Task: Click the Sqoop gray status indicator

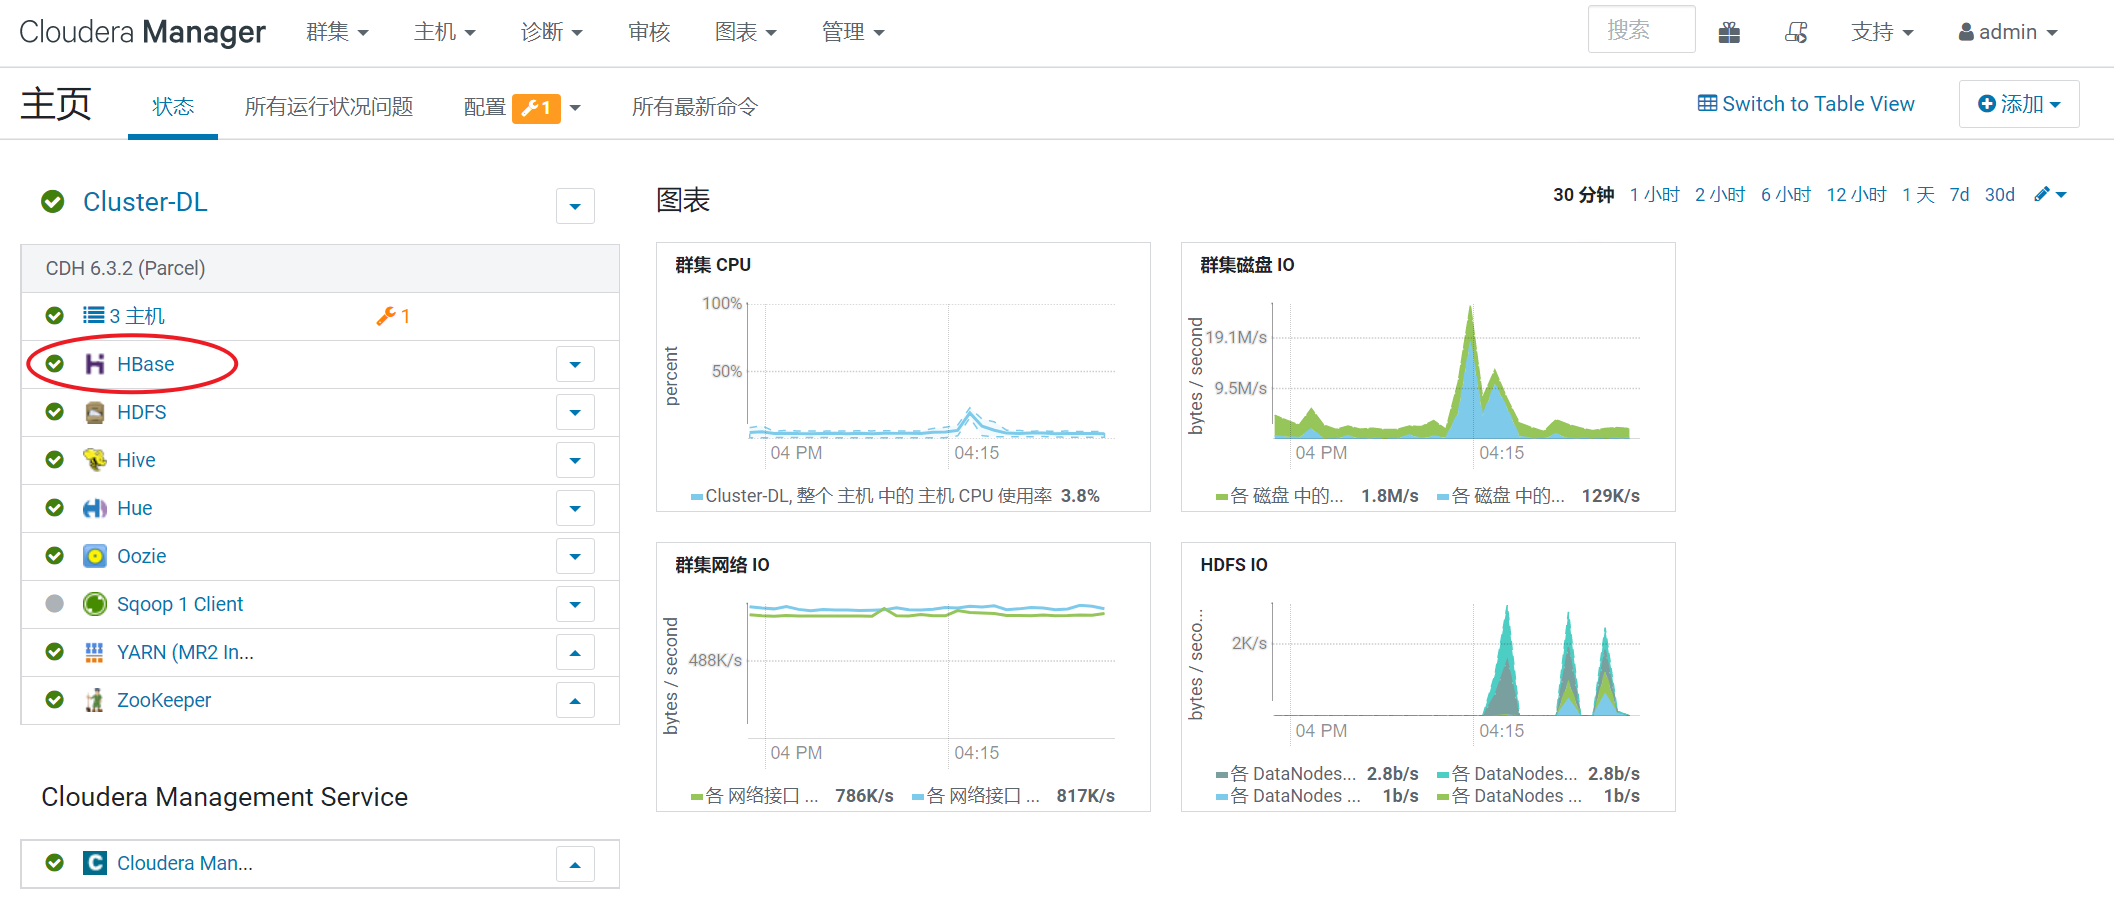Action: [55, 604]
